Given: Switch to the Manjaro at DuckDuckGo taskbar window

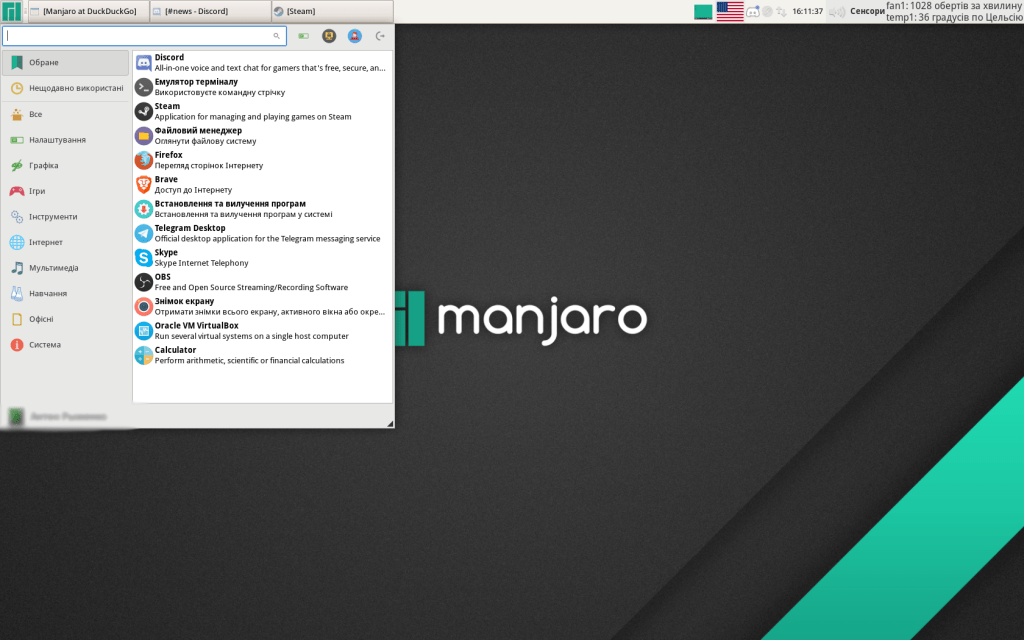Looking at the screenshot, I should [88, 11].
